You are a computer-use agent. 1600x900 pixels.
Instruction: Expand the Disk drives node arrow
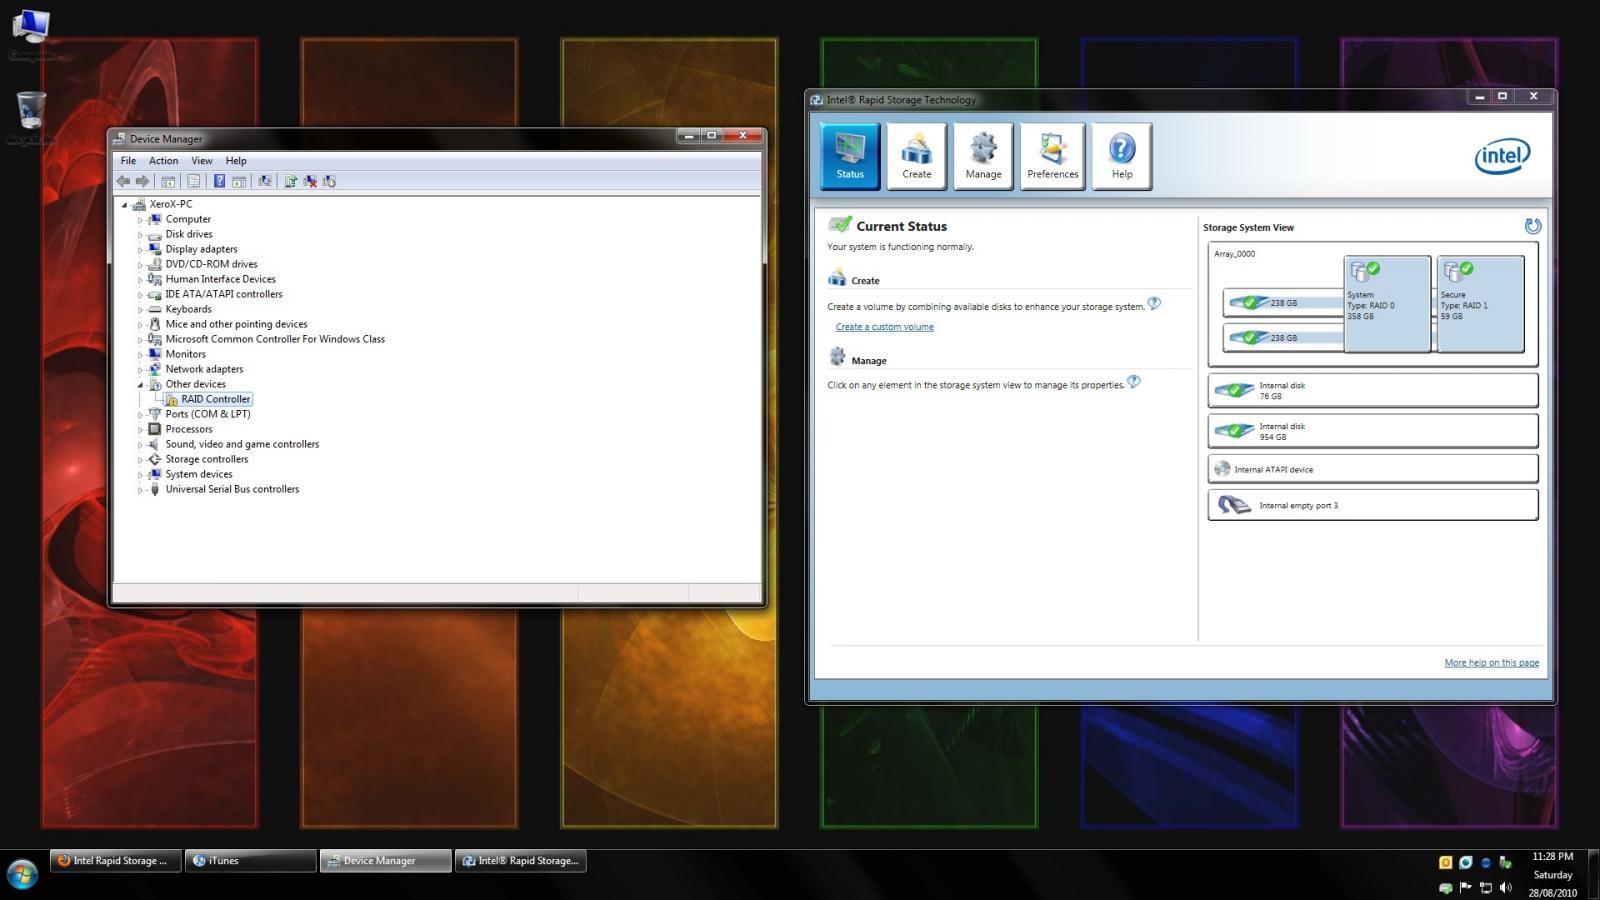[140, 234]
